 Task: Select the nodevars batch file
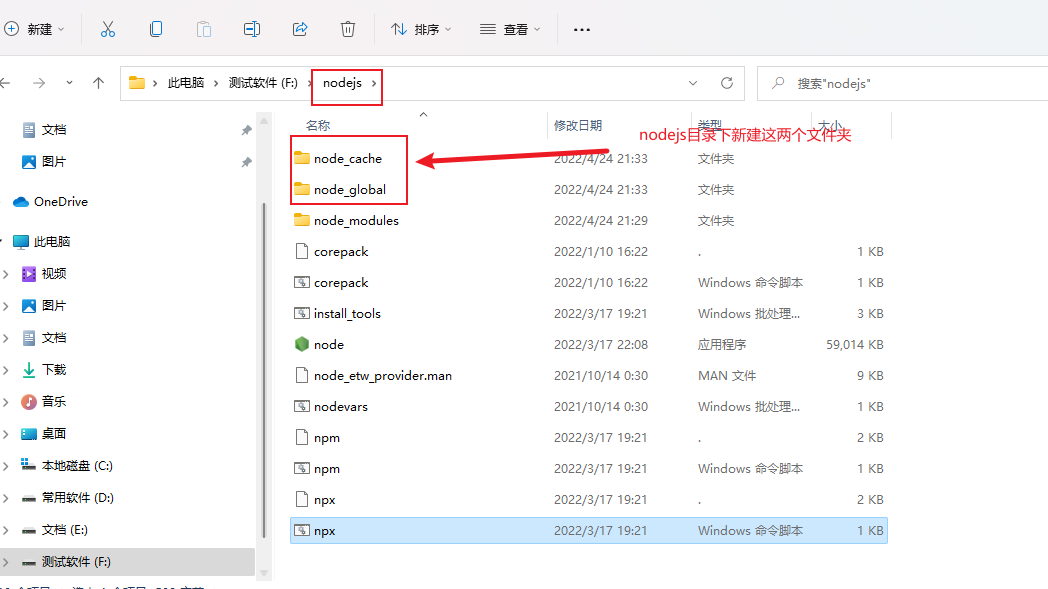341,406
